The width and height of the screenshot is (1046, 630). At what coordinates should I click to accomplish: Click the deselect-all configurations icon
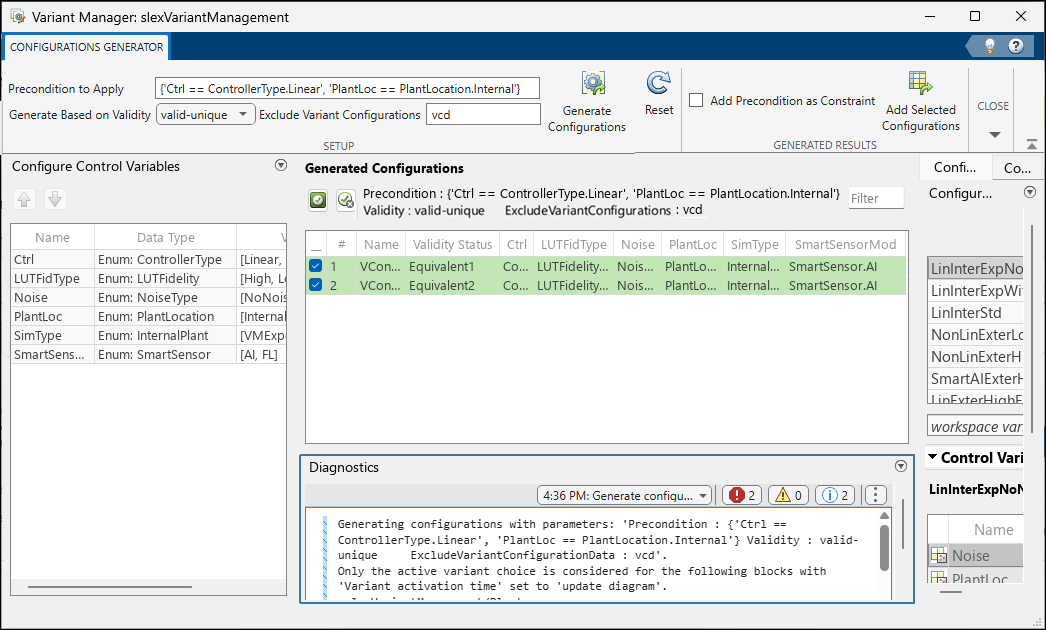tap(346, 200)
